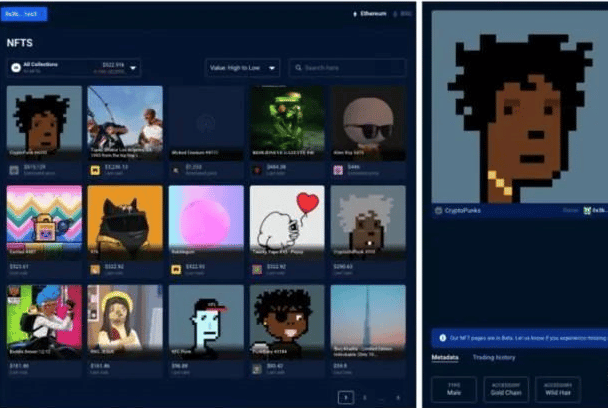
Task: Open the black cat on orange NFT
Action: pyautogui.click(x=125, y=222)
